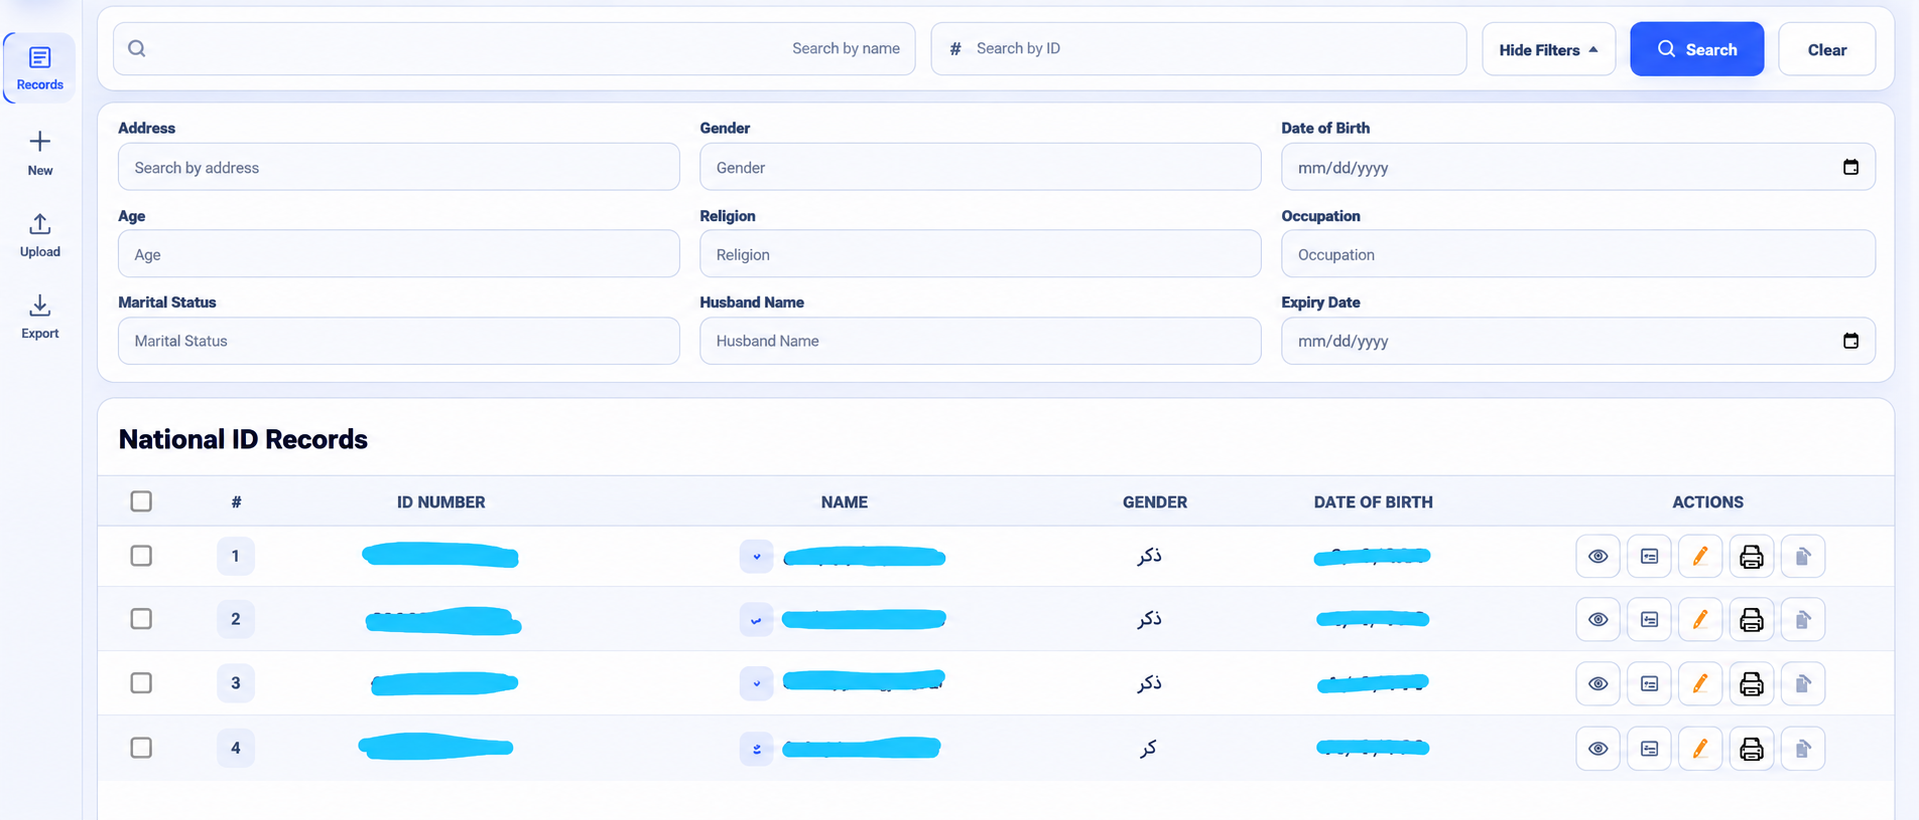Copy the document for row 2
Screen dimensions: 1919x820
[x=1803, y=620]
